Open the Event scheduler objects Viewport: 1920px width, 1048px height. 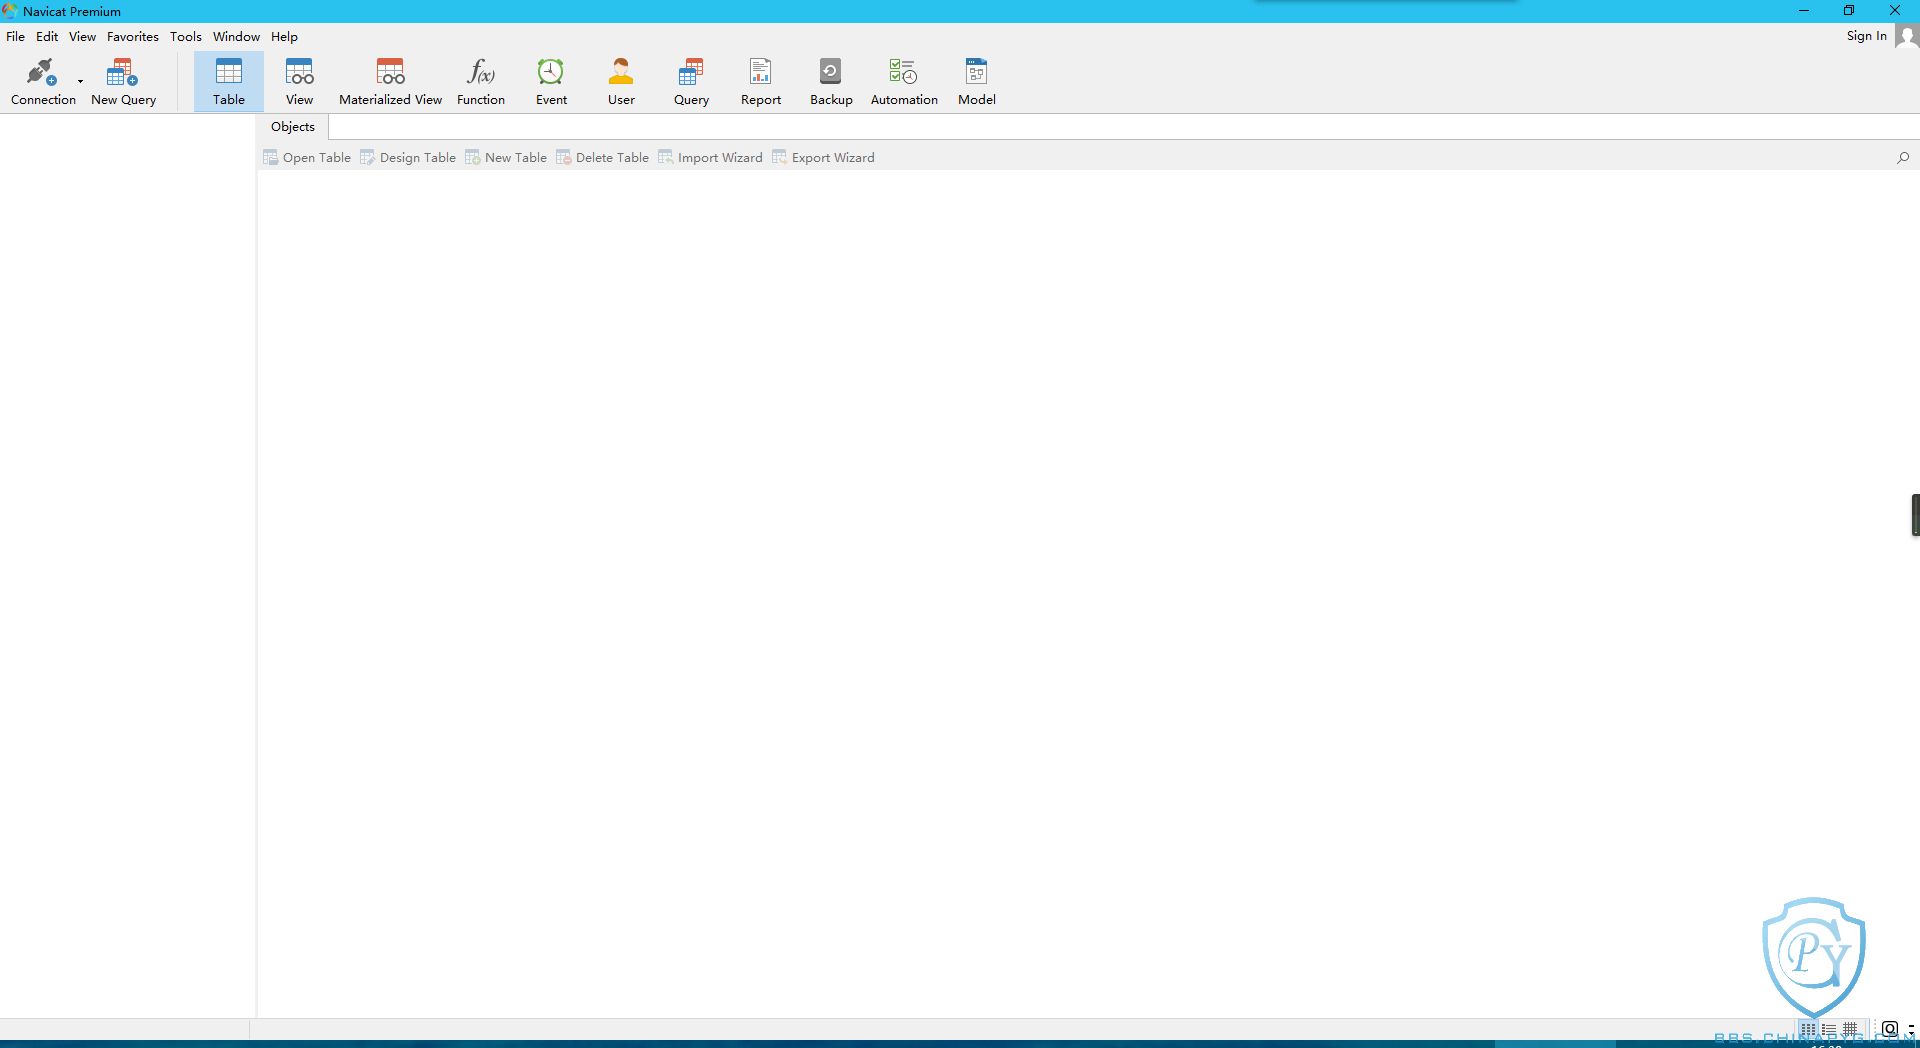[x=551, y=82]
